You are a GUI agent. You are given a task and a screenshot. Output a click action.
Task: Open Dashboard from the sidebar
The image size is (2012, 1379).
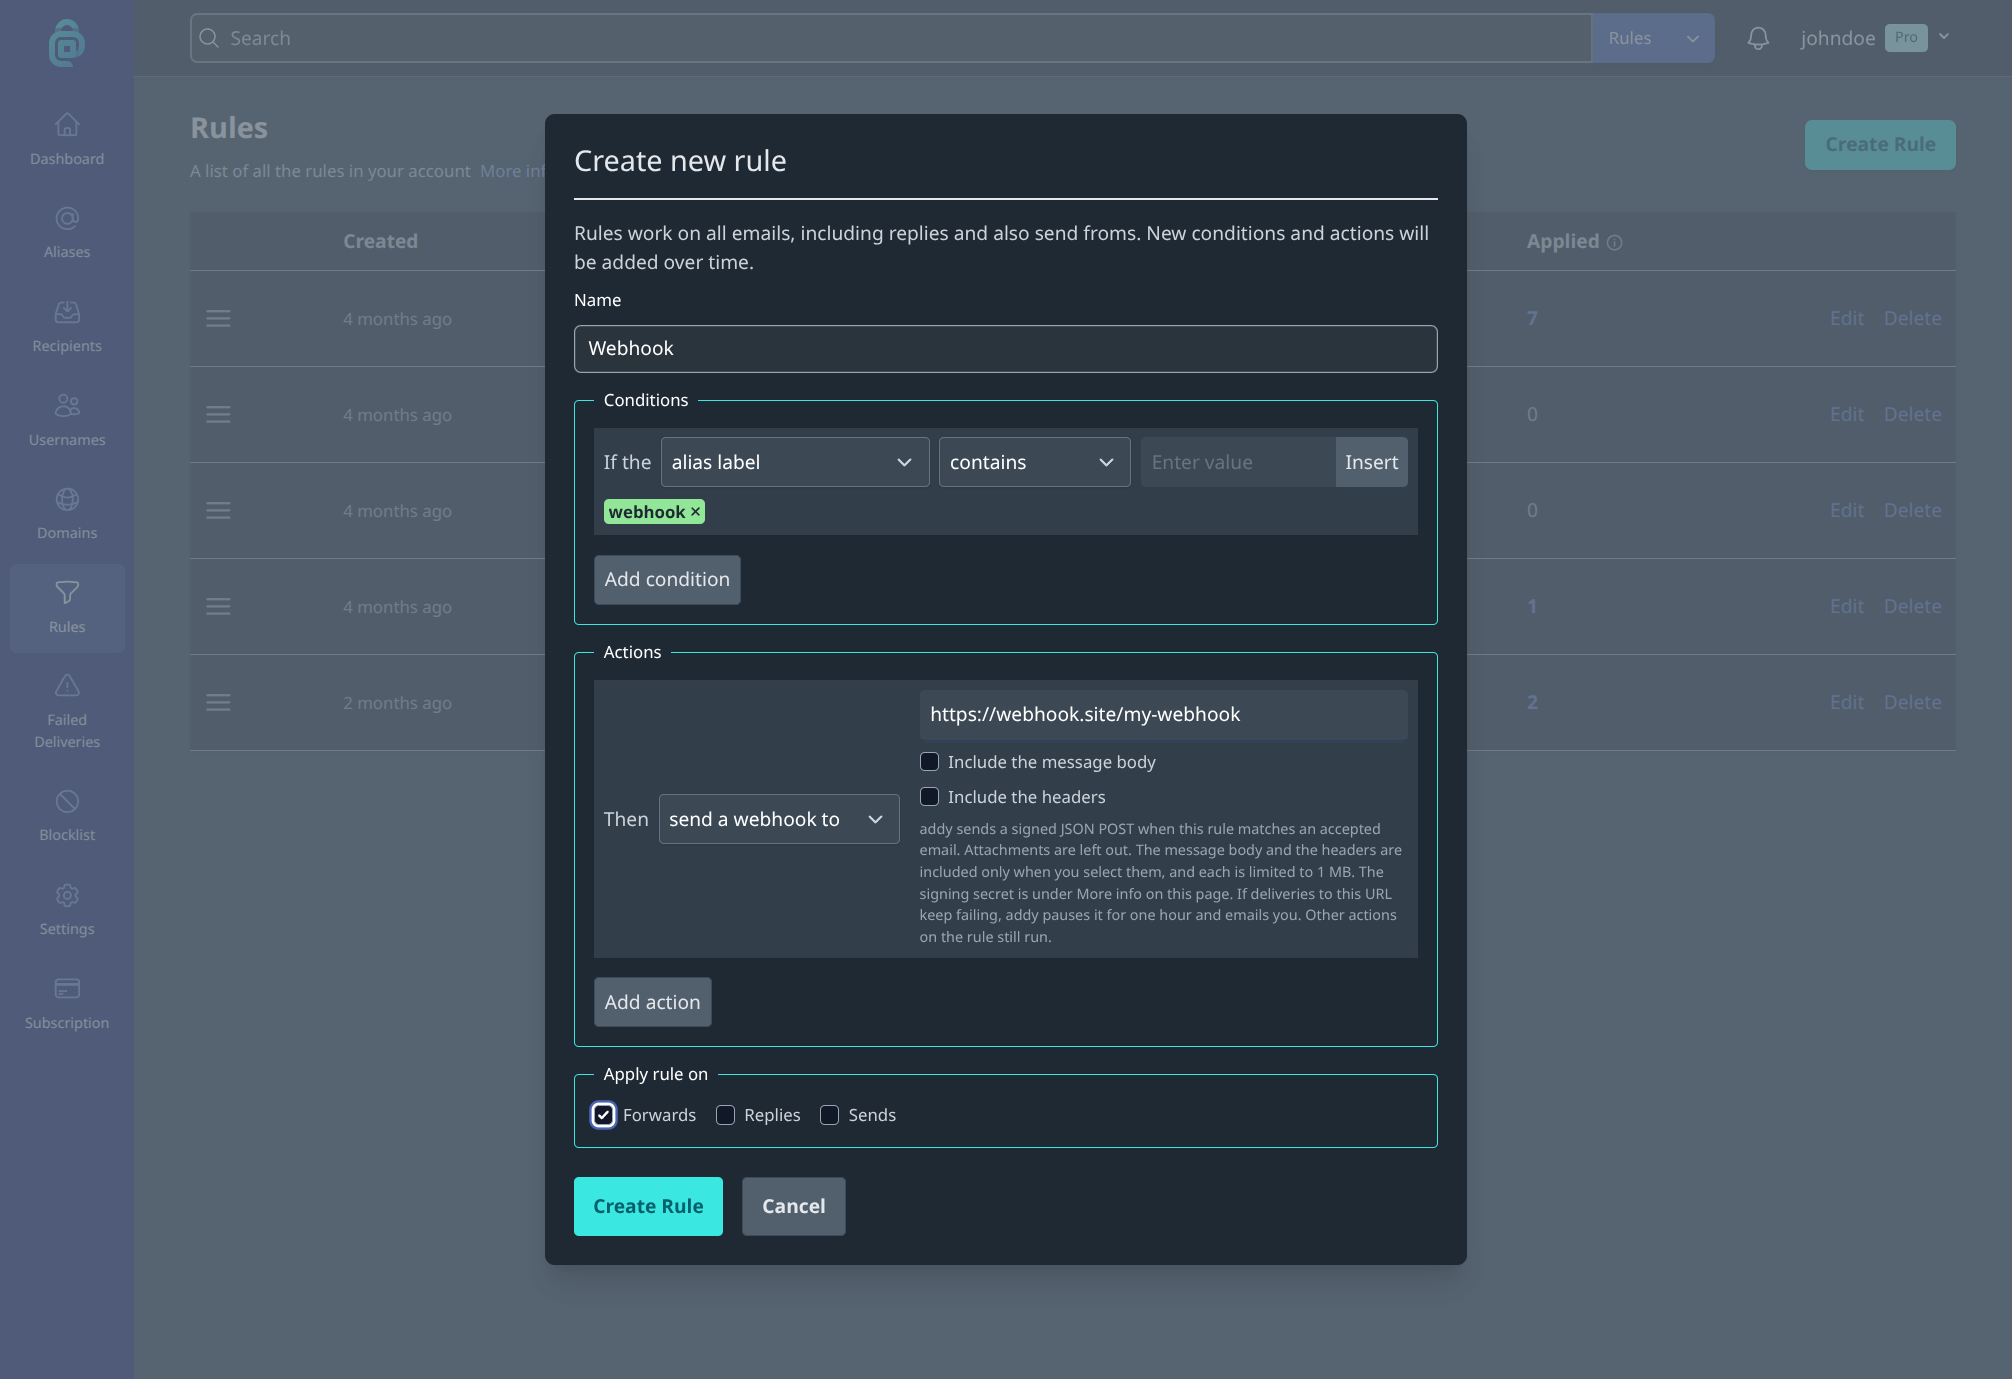tap(67, 139)
